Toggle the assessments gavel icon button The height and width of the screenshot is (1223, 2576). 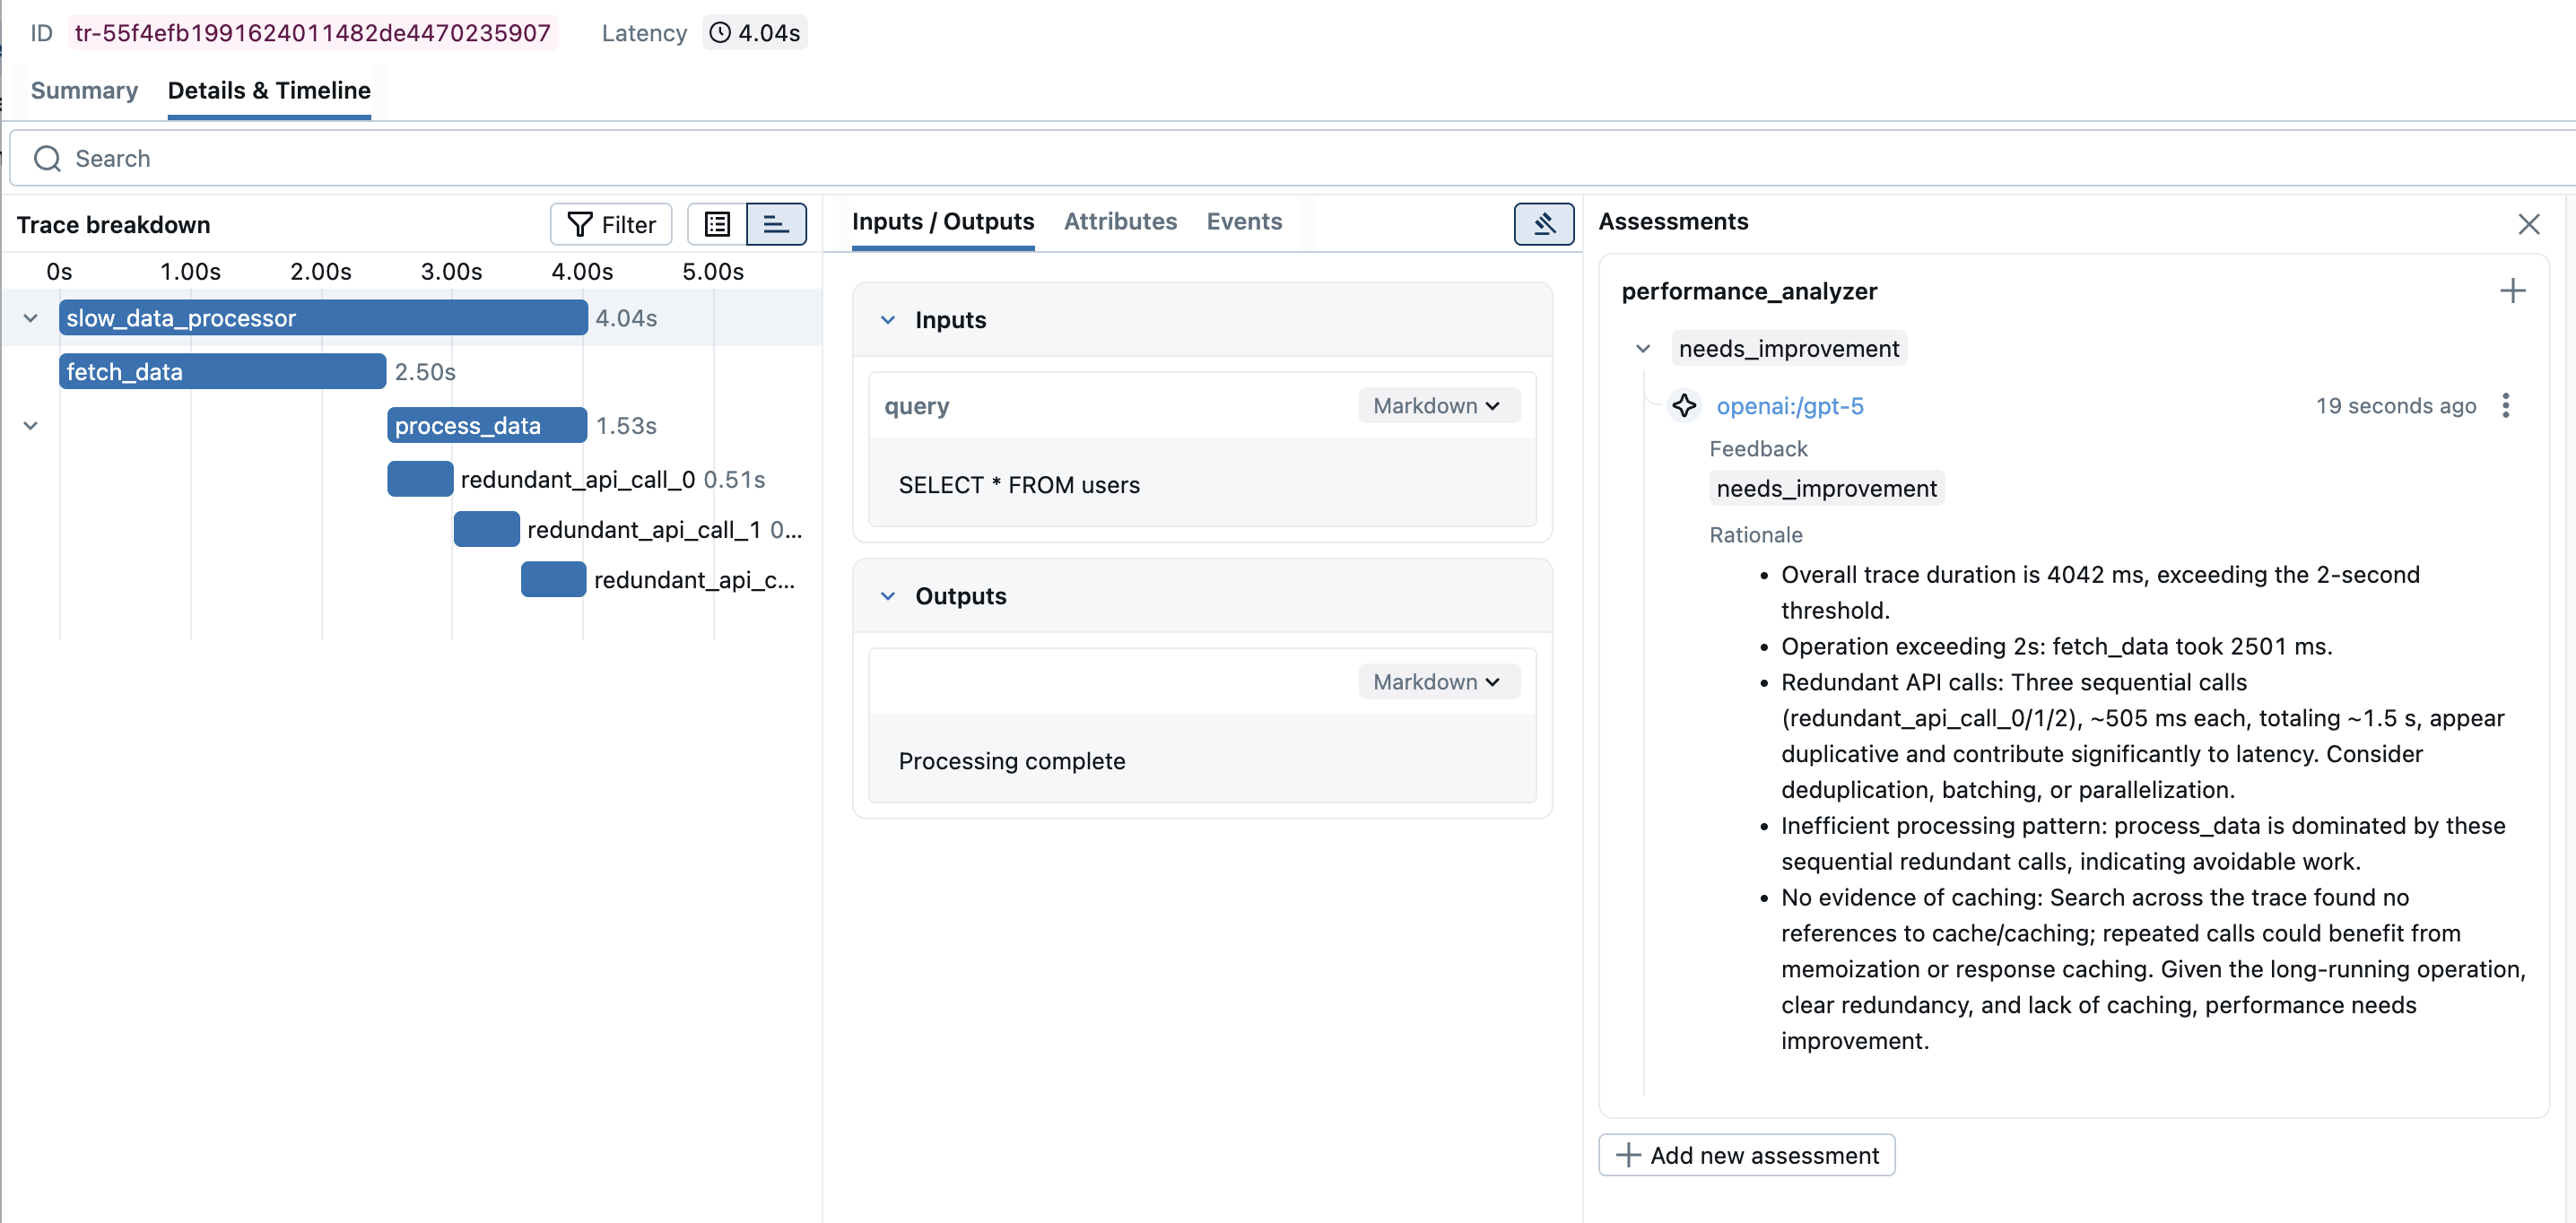[1543, 224]
